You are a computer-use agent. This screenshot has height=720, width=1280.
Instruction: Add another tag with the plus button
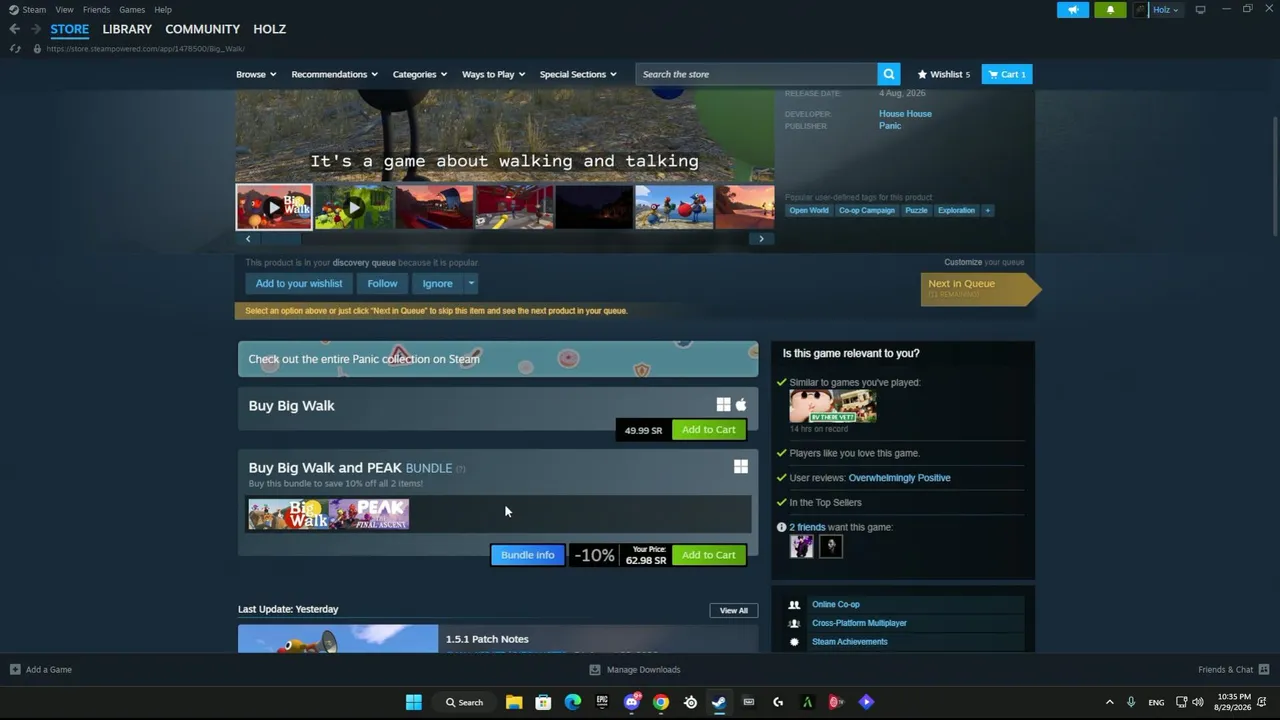coord(987,210)
